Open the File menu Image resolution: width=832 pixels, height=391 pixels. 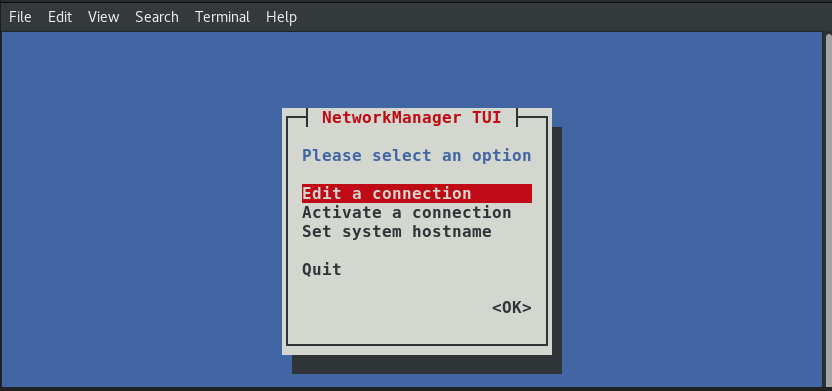(x=20, y=17)
